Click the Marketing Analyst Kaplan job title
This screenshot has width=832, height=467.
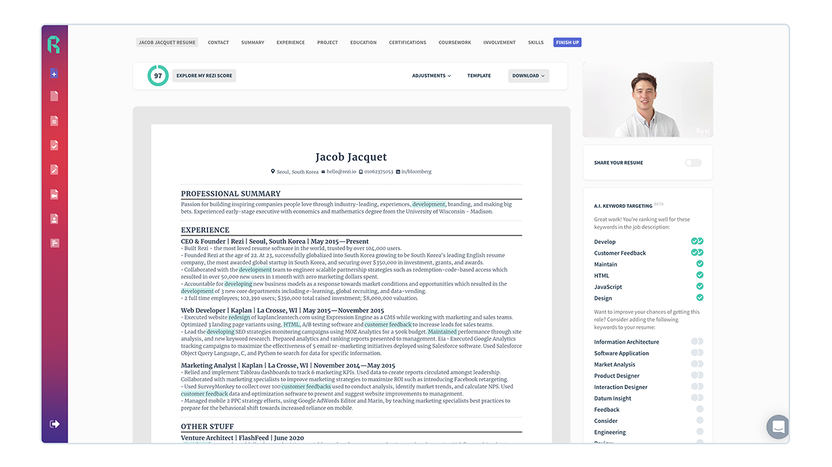coord(288,365)
